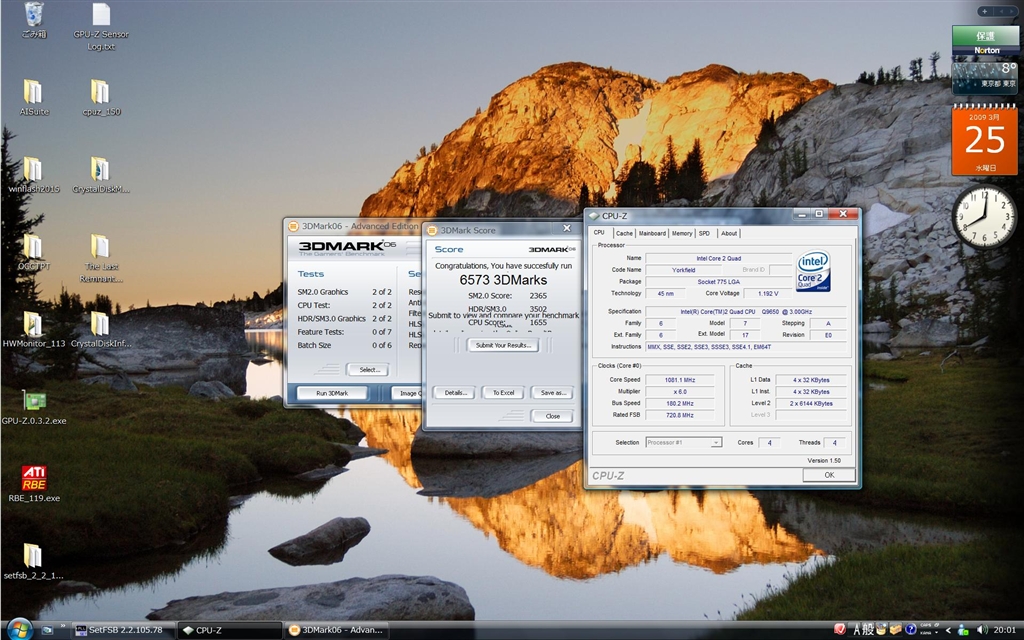Click the Submit Your Results button
The height and width of the screenshot is (640, 1024).
[504, 345]
